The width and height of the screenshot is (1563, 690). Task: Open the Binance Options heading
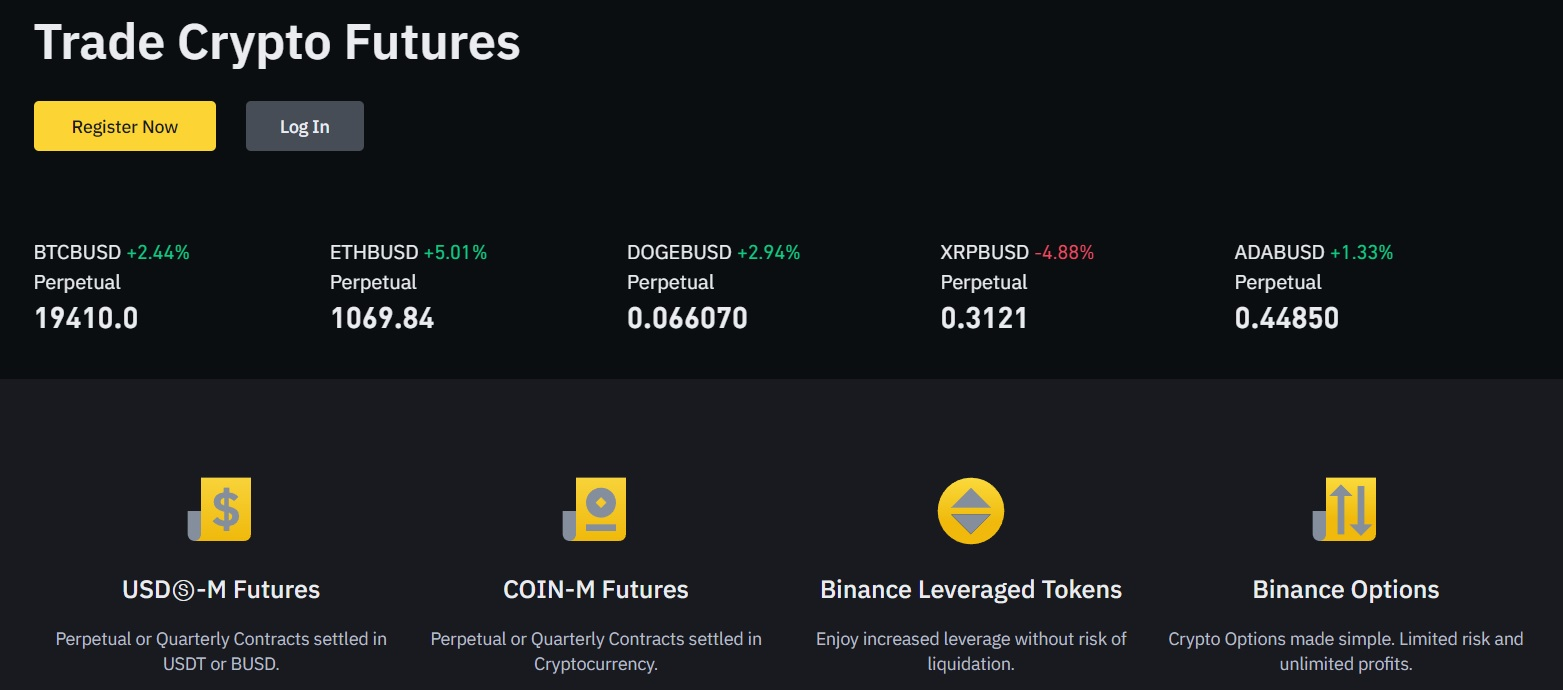pos(1346,589)
